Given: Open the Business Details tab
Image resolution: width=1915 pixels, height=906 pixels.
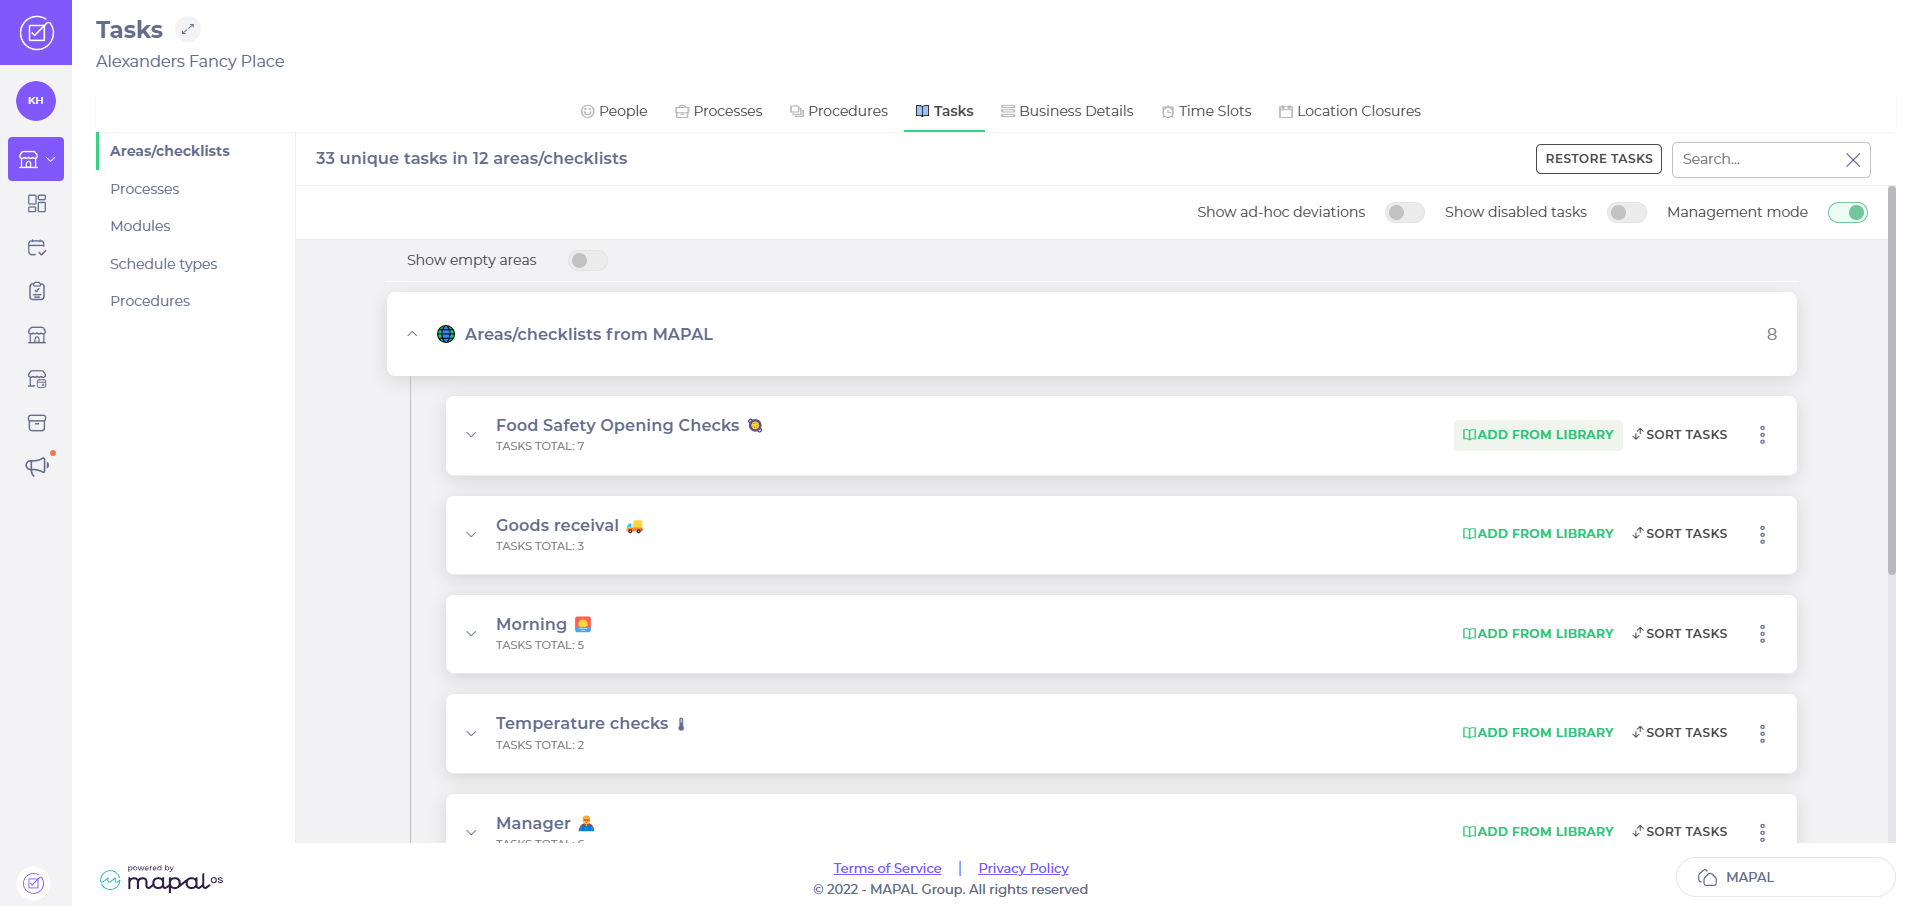Looking at the screenshot, I should coord(1067,111).
